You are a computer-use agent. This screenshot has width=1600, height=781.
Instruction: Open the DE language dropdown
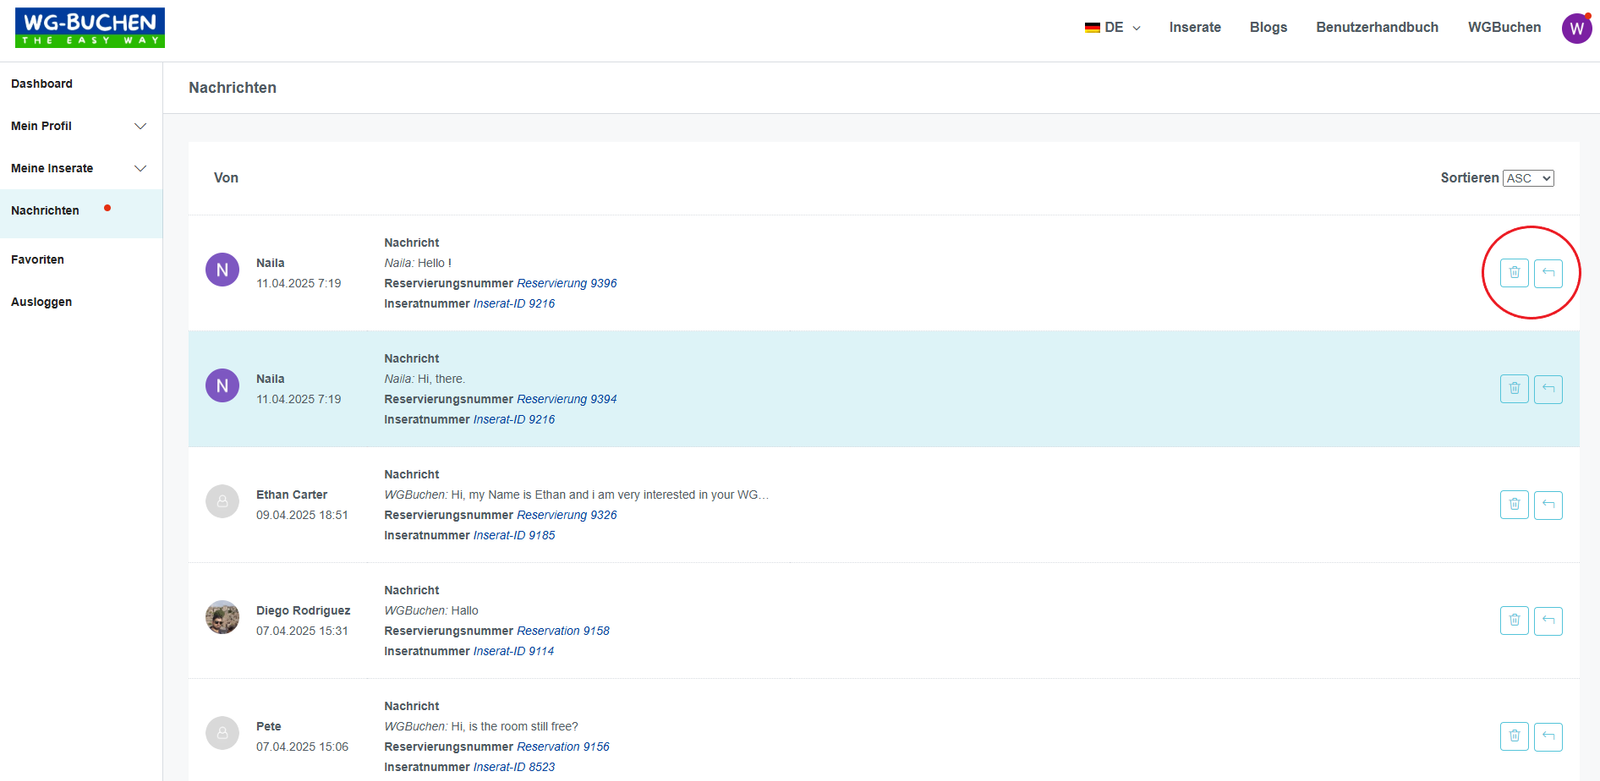[1112, 28]
